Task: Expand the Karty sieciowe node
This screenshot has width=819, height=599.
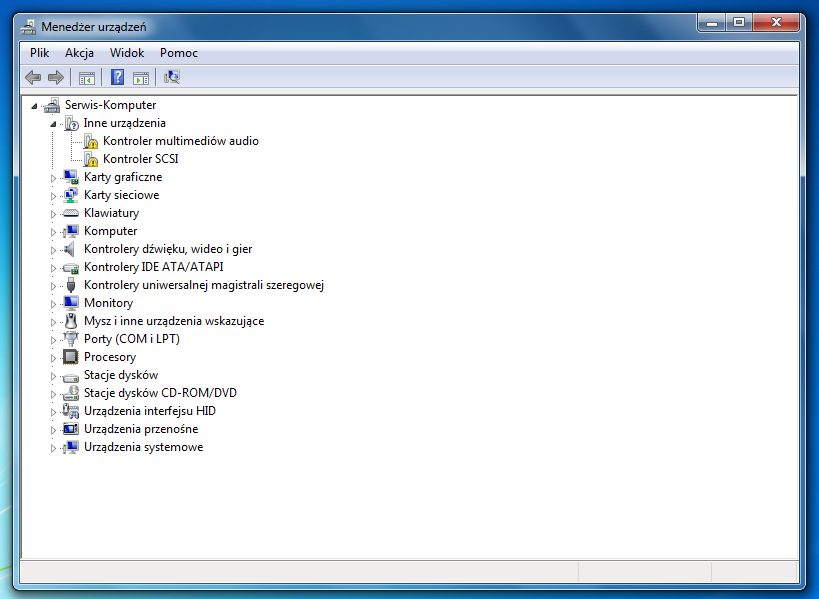Action: pos(53,196)
